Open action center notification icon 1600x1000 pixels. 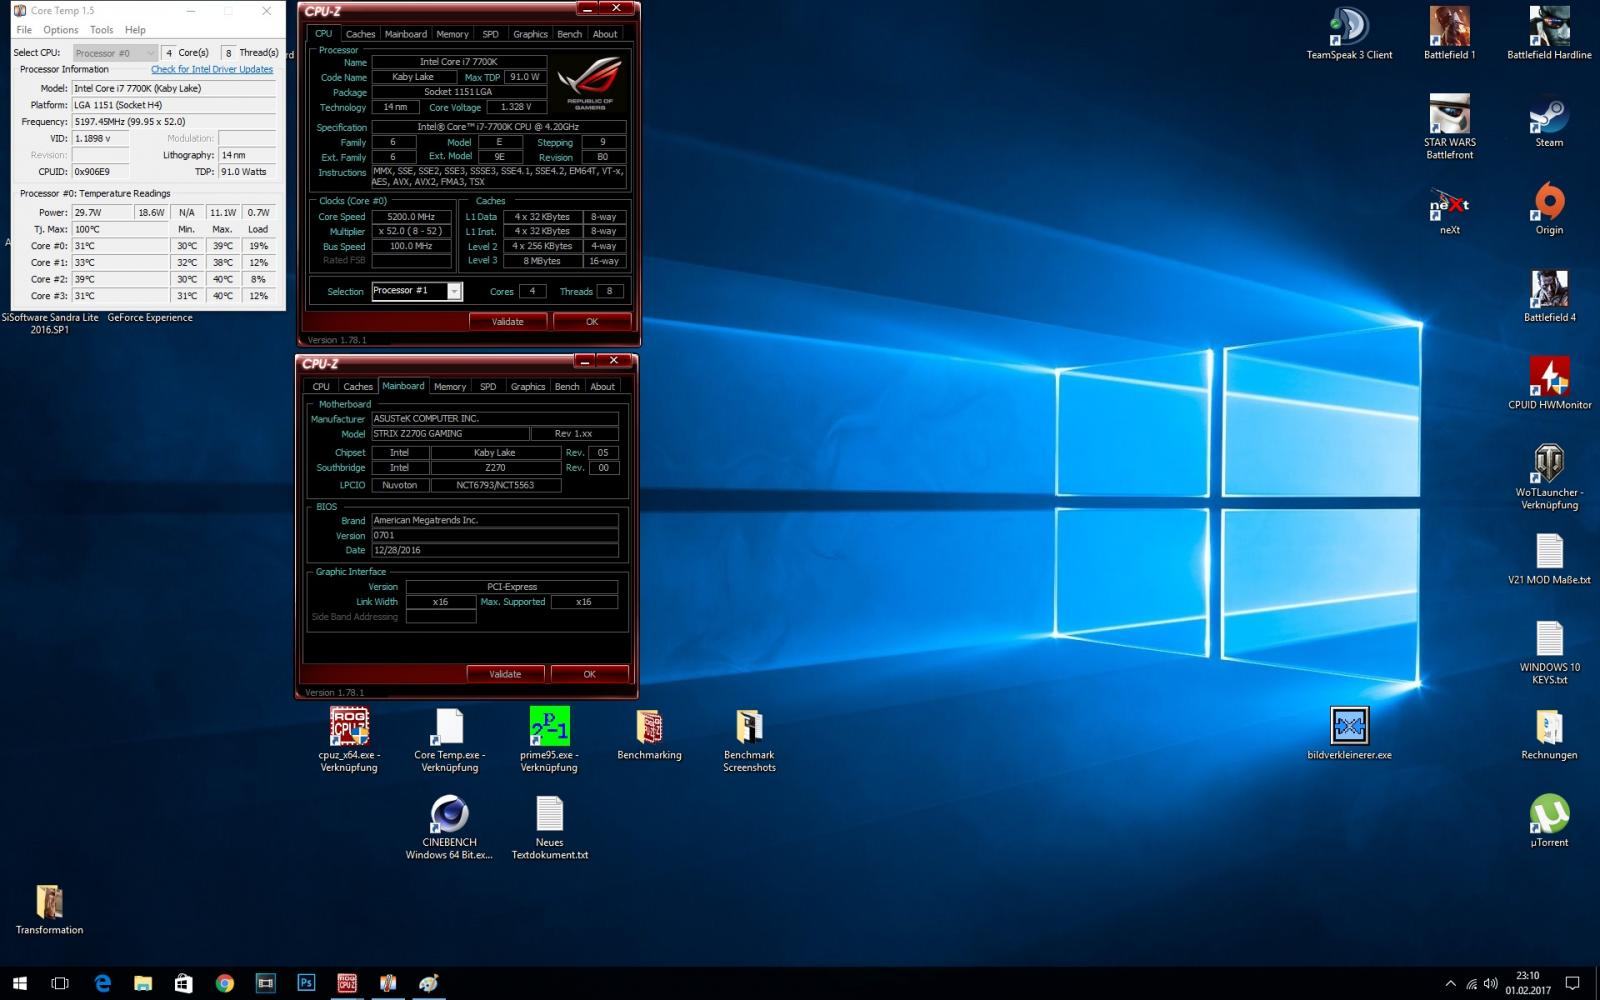1572,983
